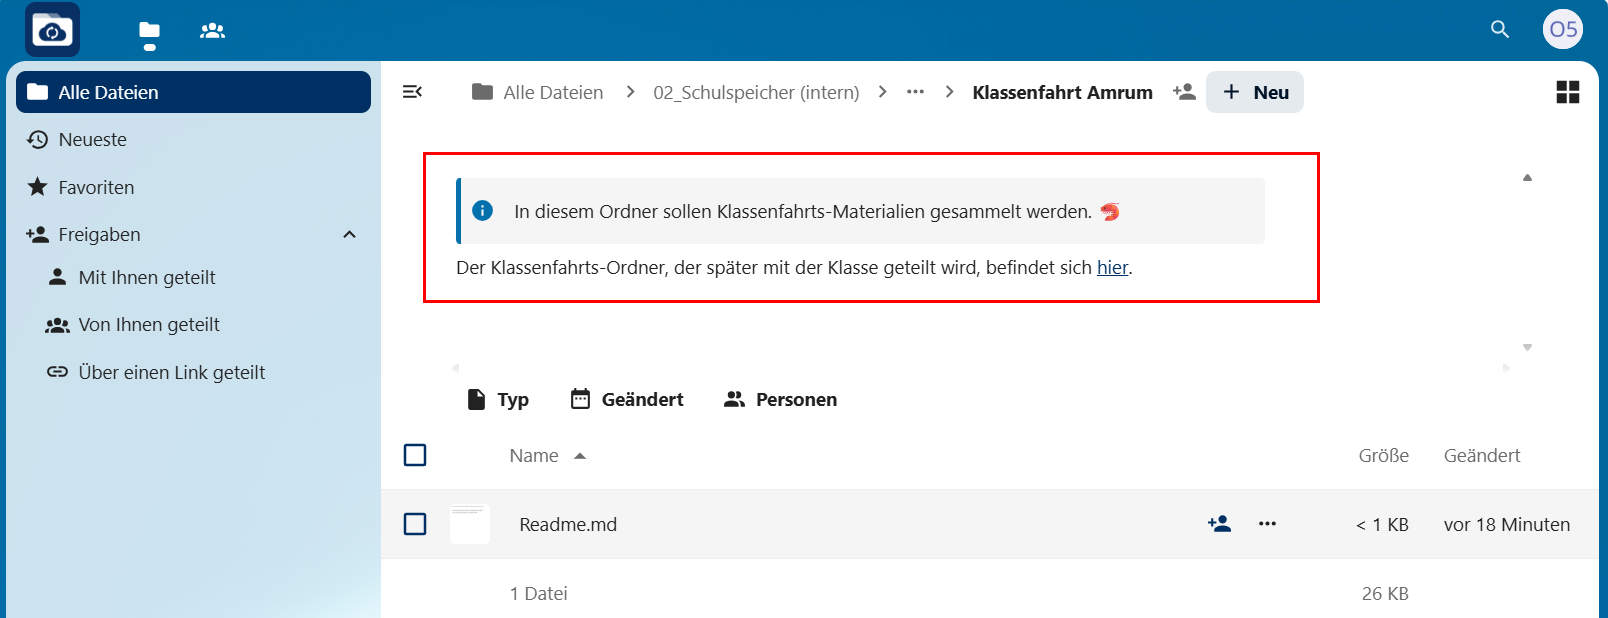The height and width of the screenshot is (618, 1608).
Task: Open the user avatar menu O5
Action: (x=1562, y=30)
